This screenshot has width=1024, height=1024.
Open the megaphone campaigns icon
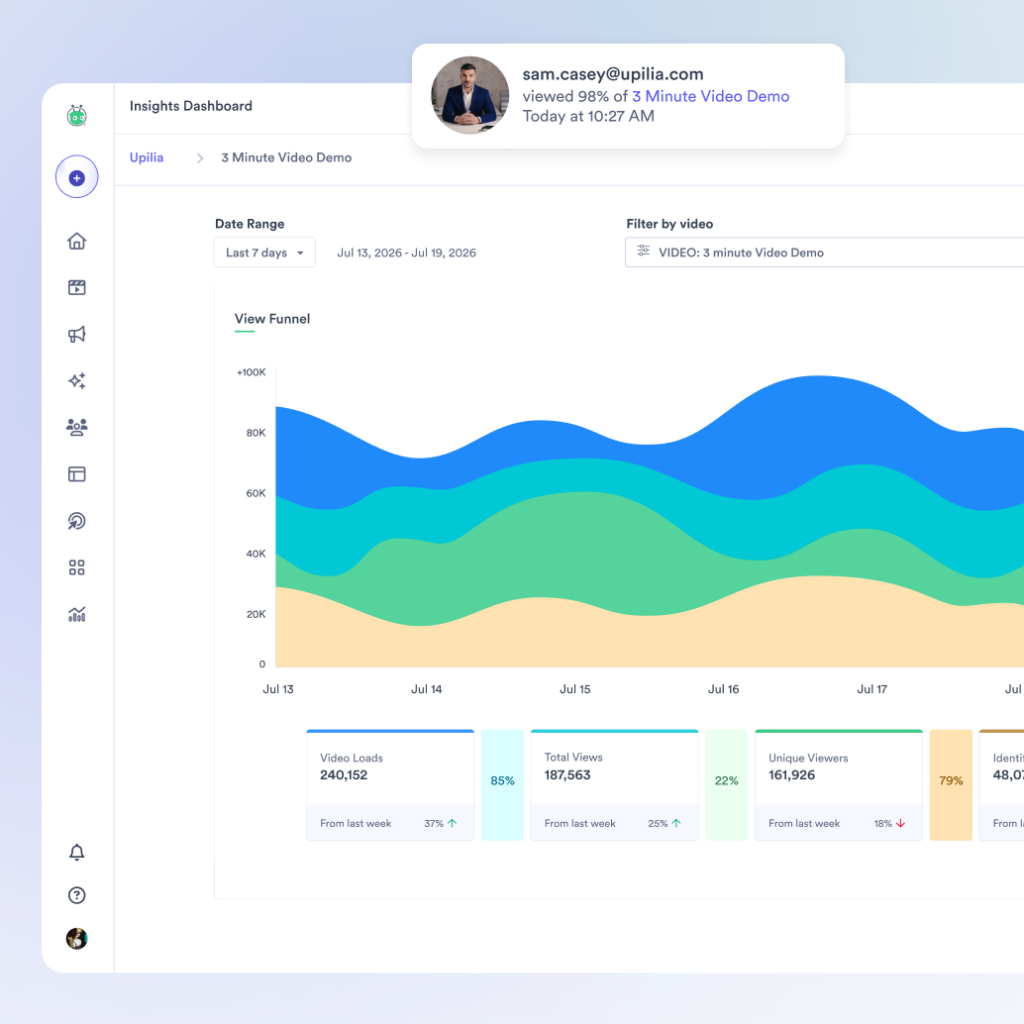(x=76, y=334)
